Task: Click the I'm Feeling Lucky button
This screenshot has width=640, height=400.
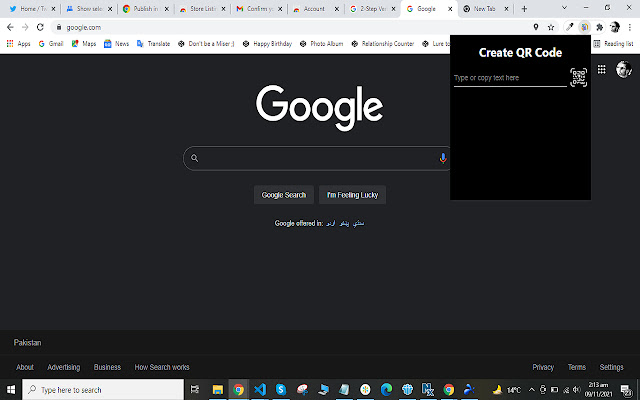Action: [352, 195]
